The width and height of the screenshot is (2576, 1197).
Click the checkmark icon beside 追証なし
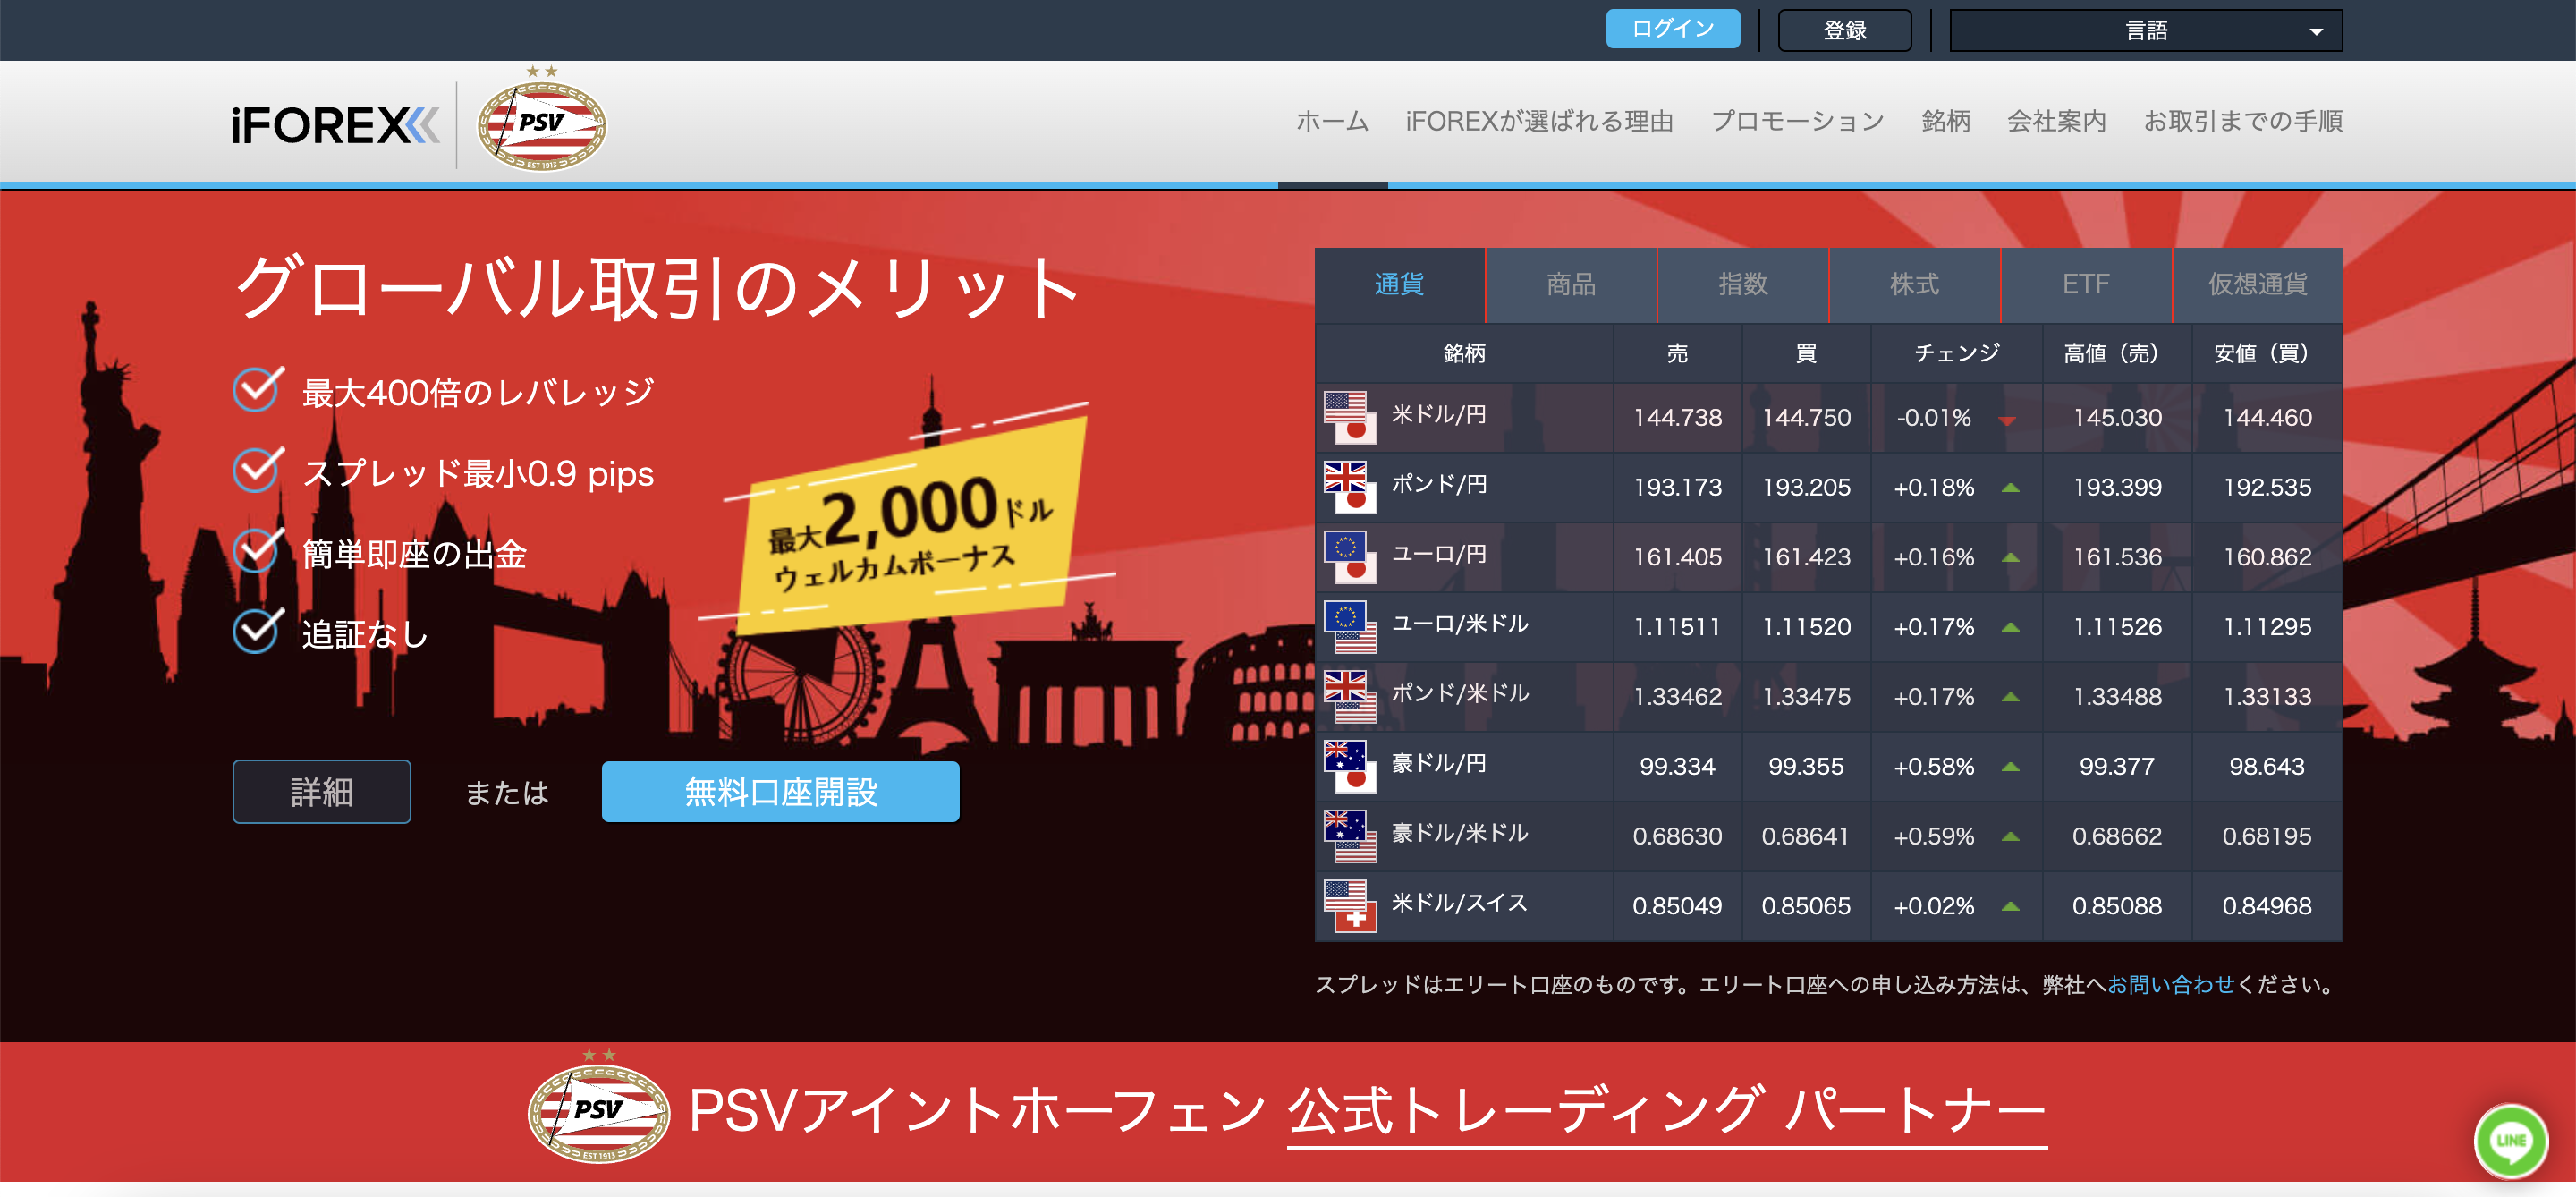(x=258, y=630)
